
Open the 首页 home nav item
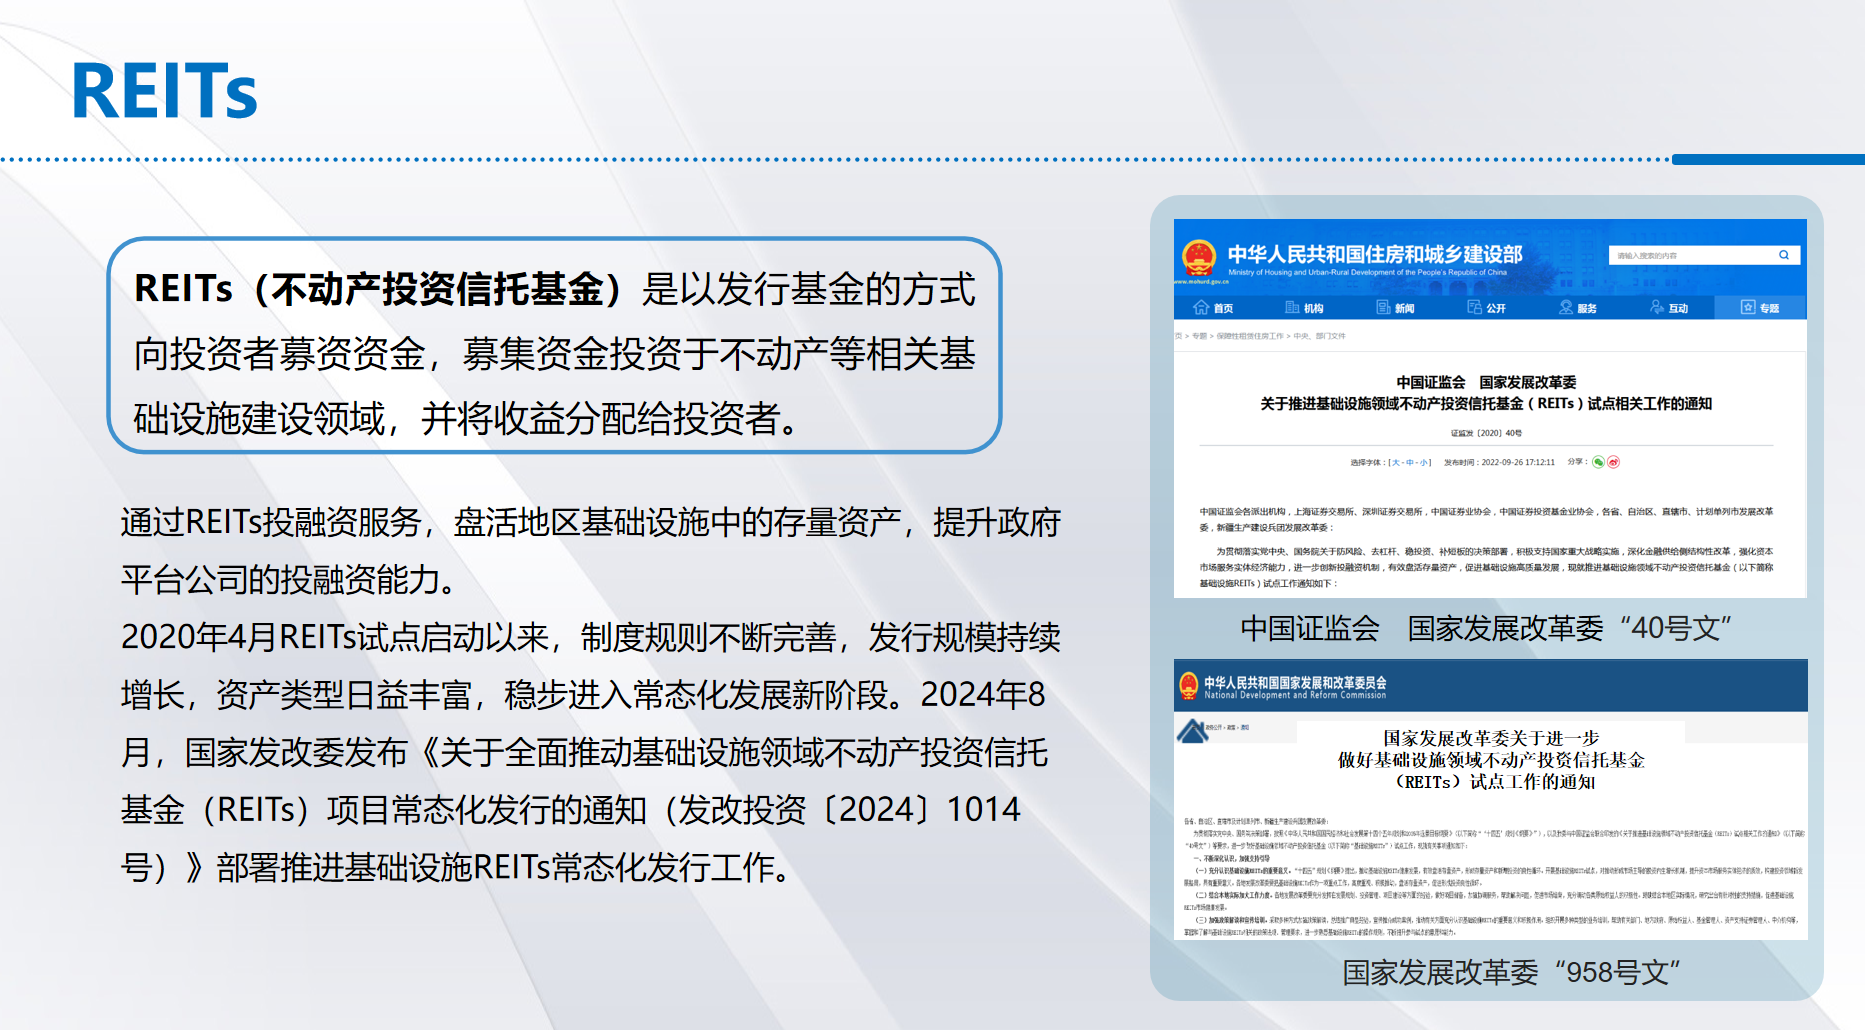1213,308
